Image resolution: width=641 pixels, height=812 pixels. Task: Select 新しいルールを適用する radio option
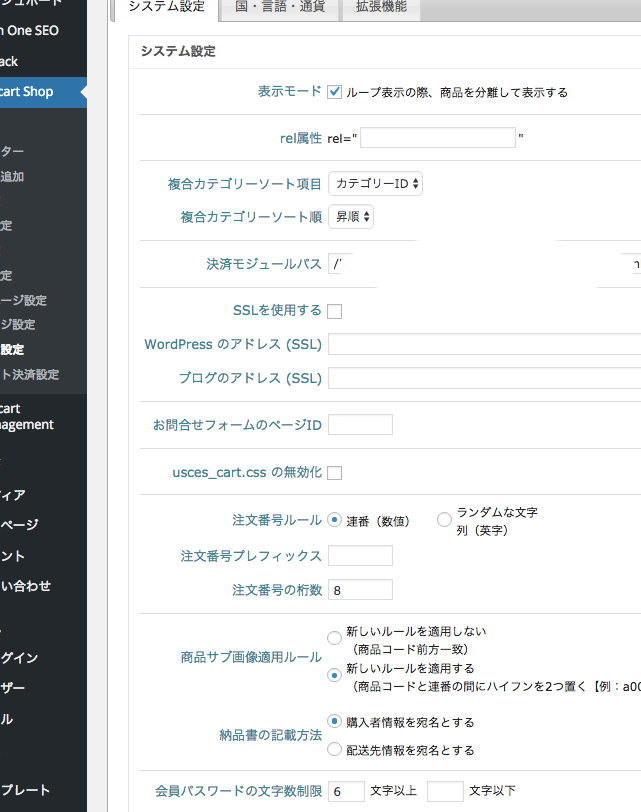[x=334, y=675]
